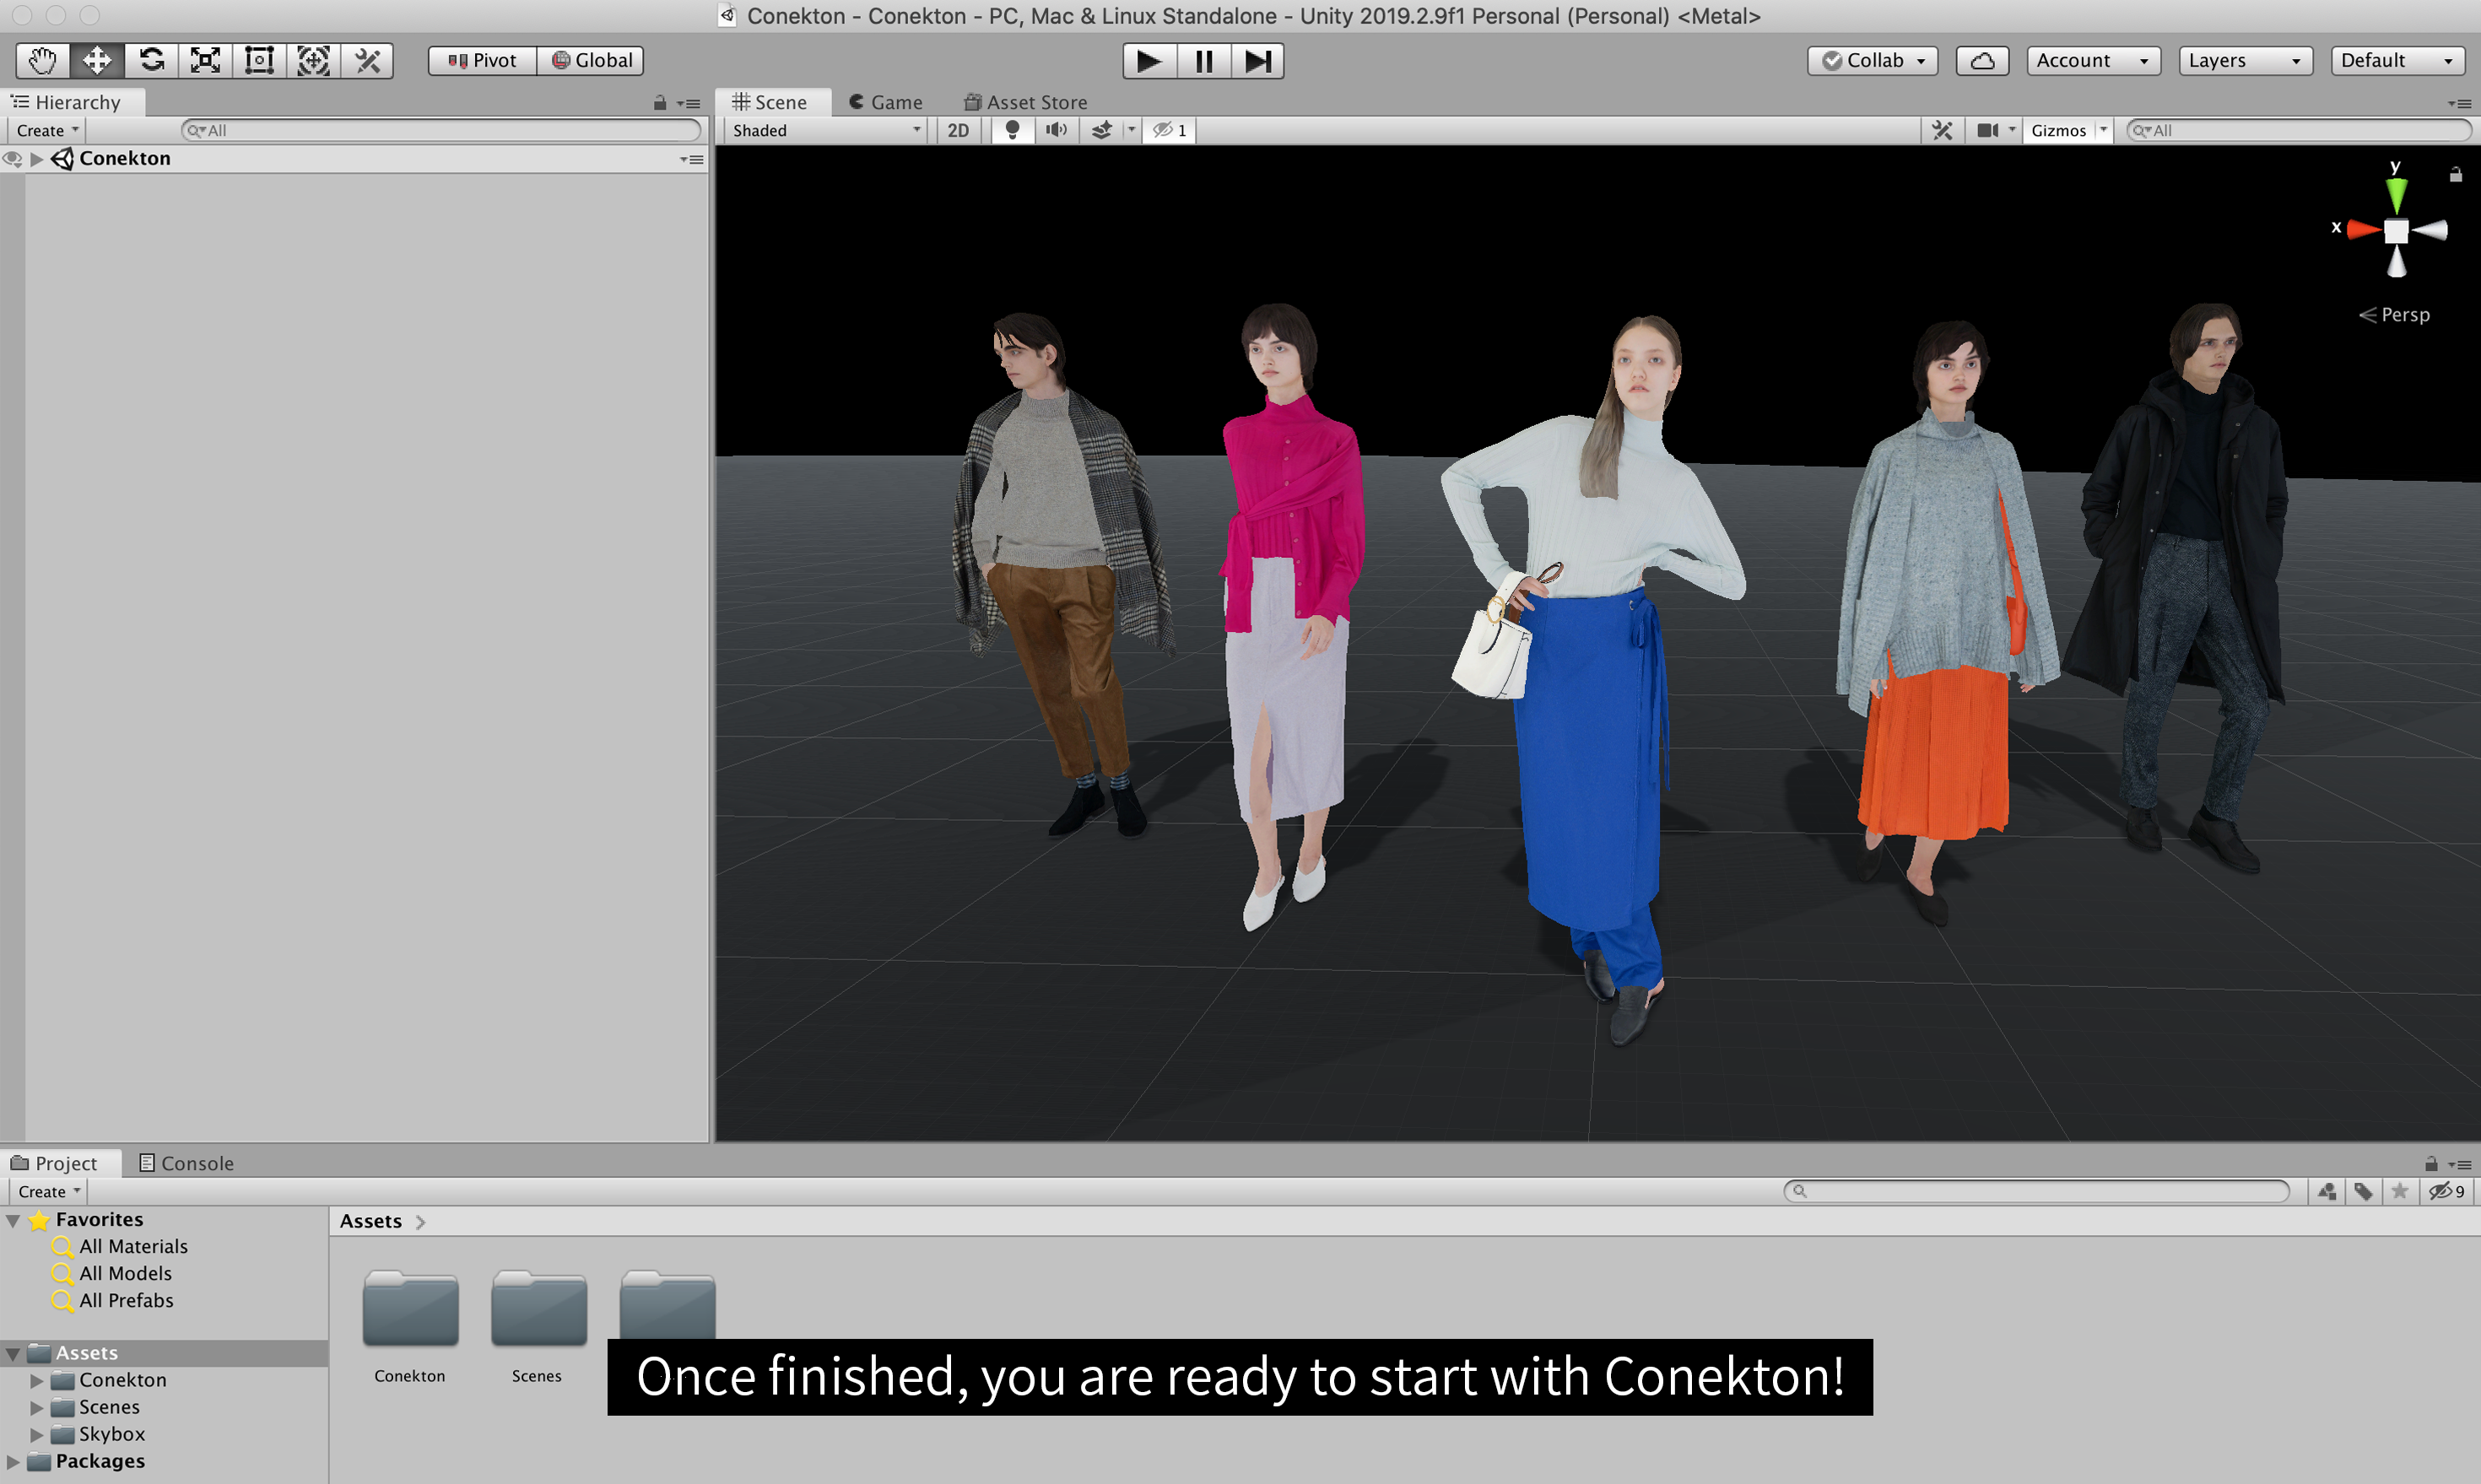Expand the Conekton scene in Hierarchy
Screen dimensions: 2481x1484
(x=37, y=159)
